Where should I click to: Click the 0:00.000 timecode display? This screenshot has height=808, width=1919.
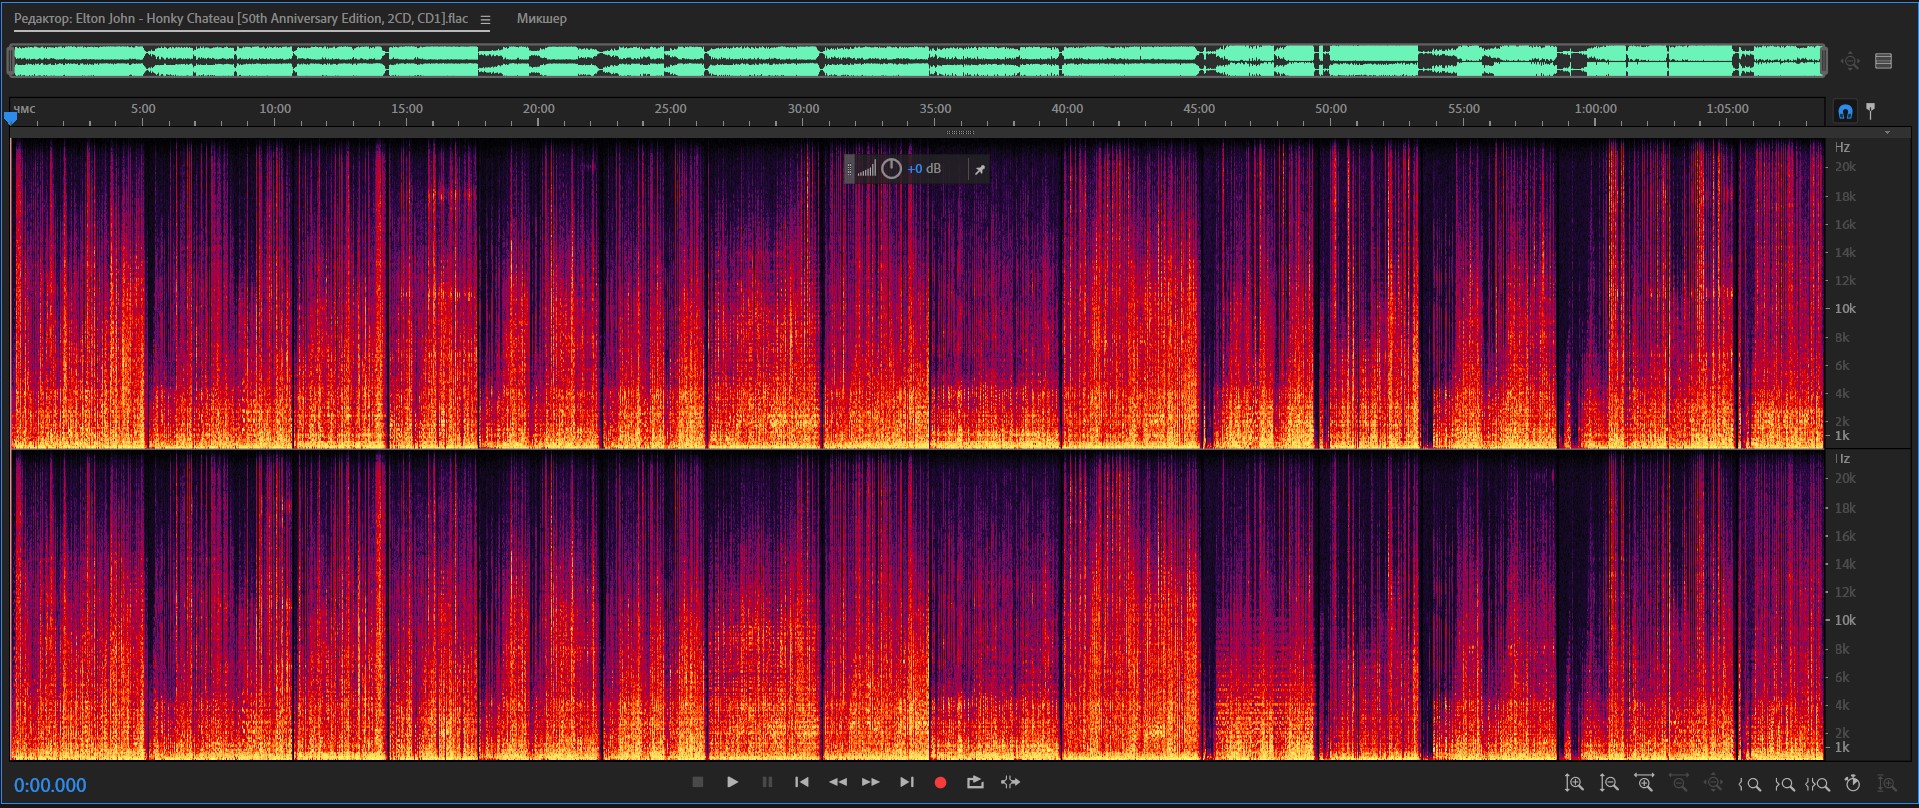(x=50, y=785)
